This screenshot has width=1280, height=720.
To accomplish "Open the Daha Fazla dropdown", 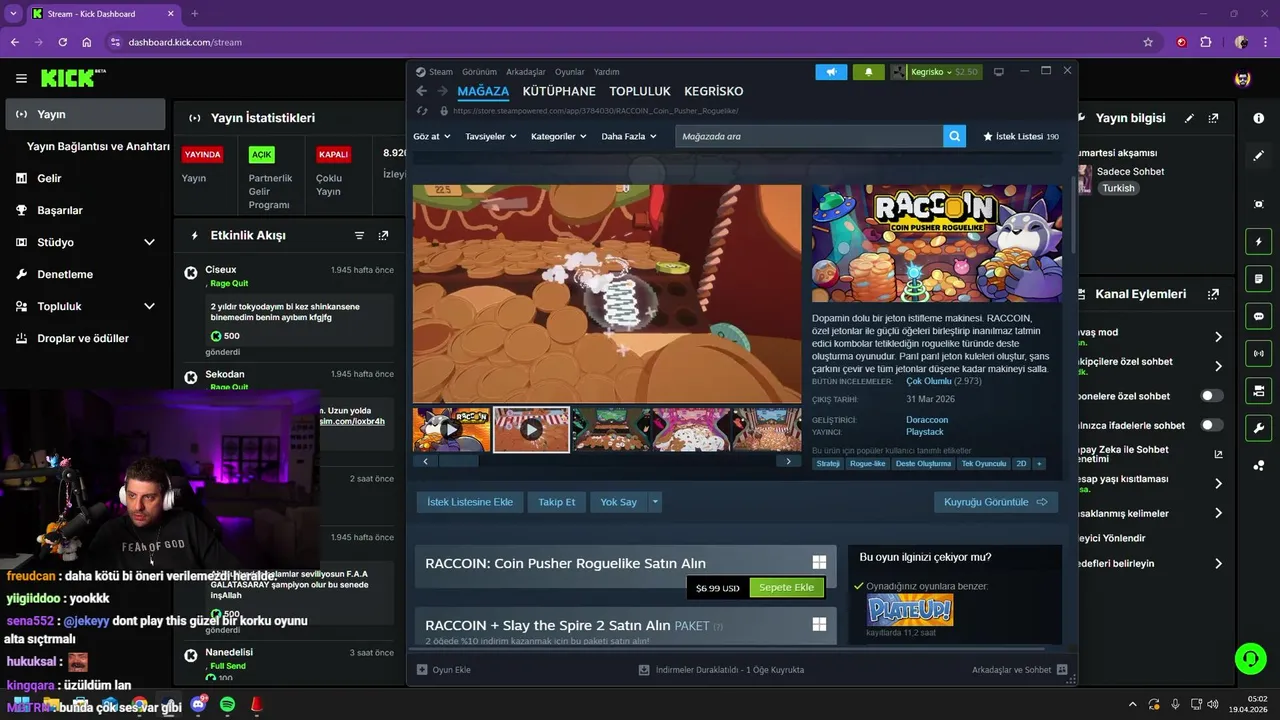I will (x=629, y=136).
